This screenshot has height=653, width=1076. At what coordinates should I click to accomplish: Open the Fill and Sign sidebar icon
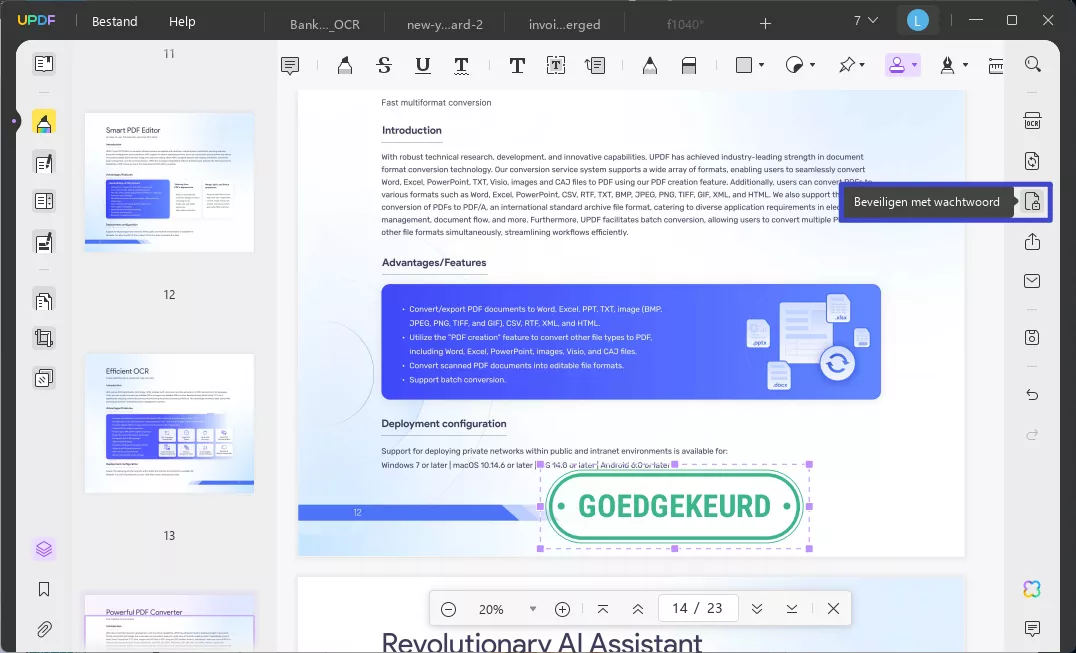(44, 243)
